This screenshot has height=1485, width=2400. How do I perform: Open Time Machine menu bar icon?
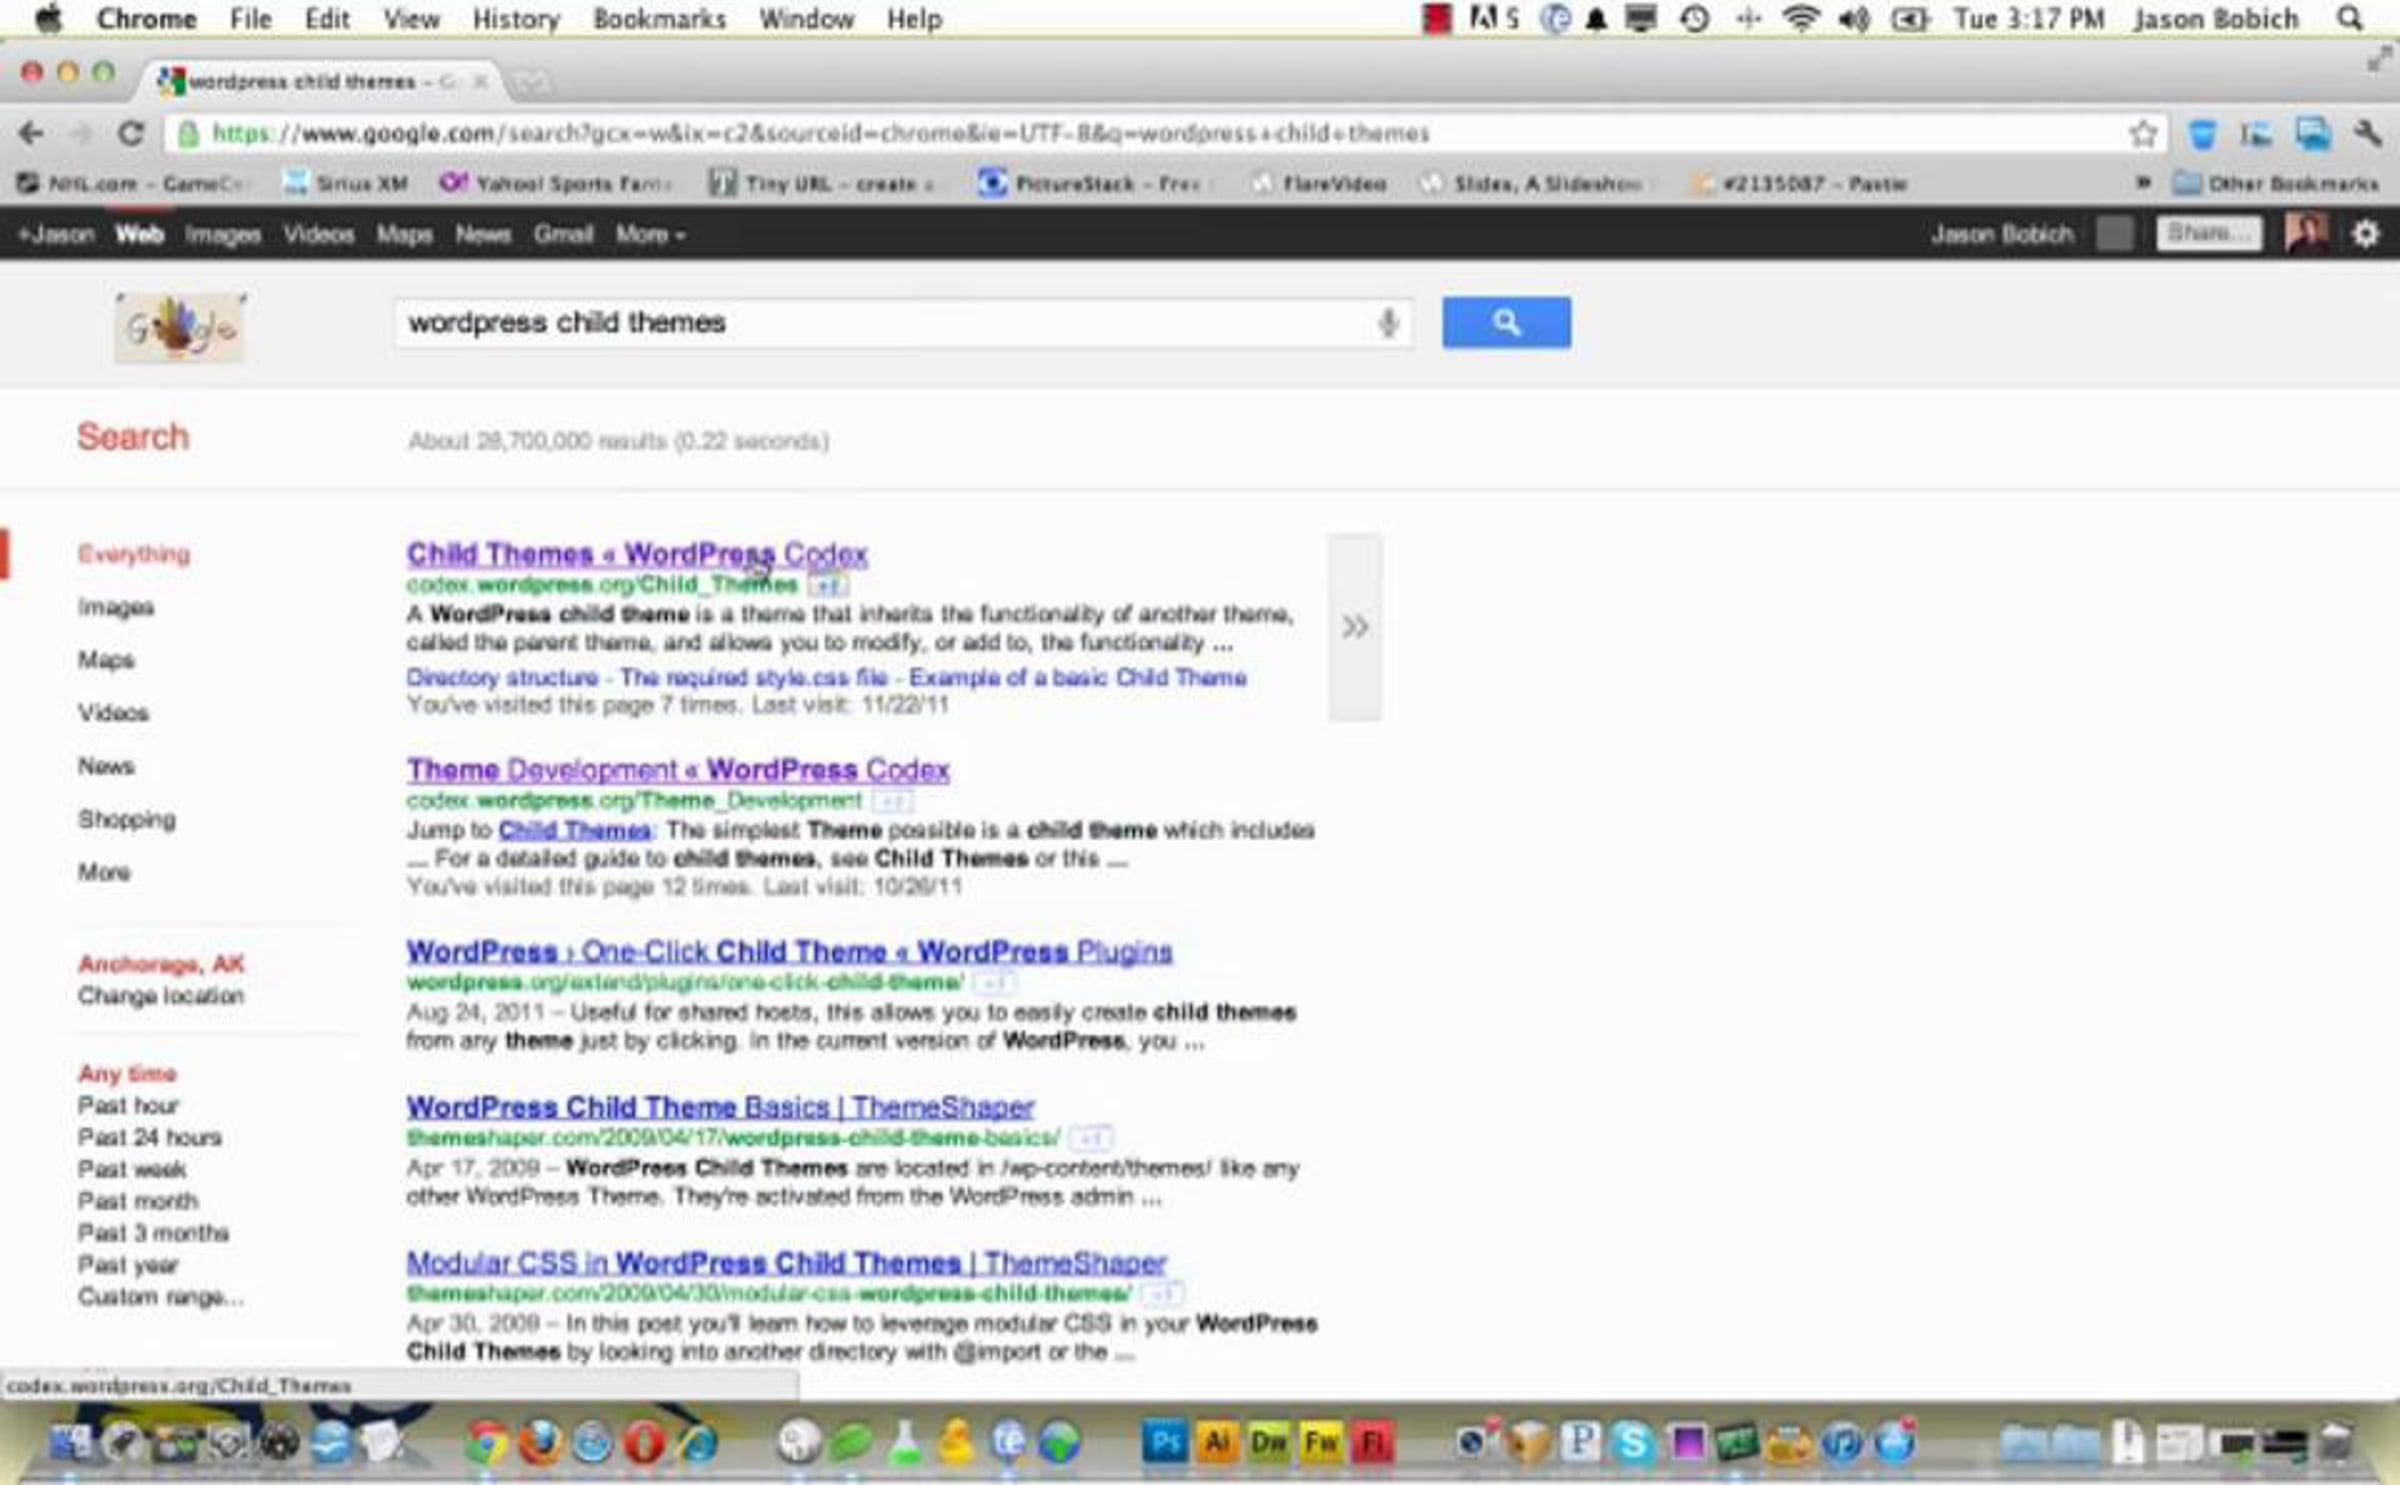[1694, 19]
